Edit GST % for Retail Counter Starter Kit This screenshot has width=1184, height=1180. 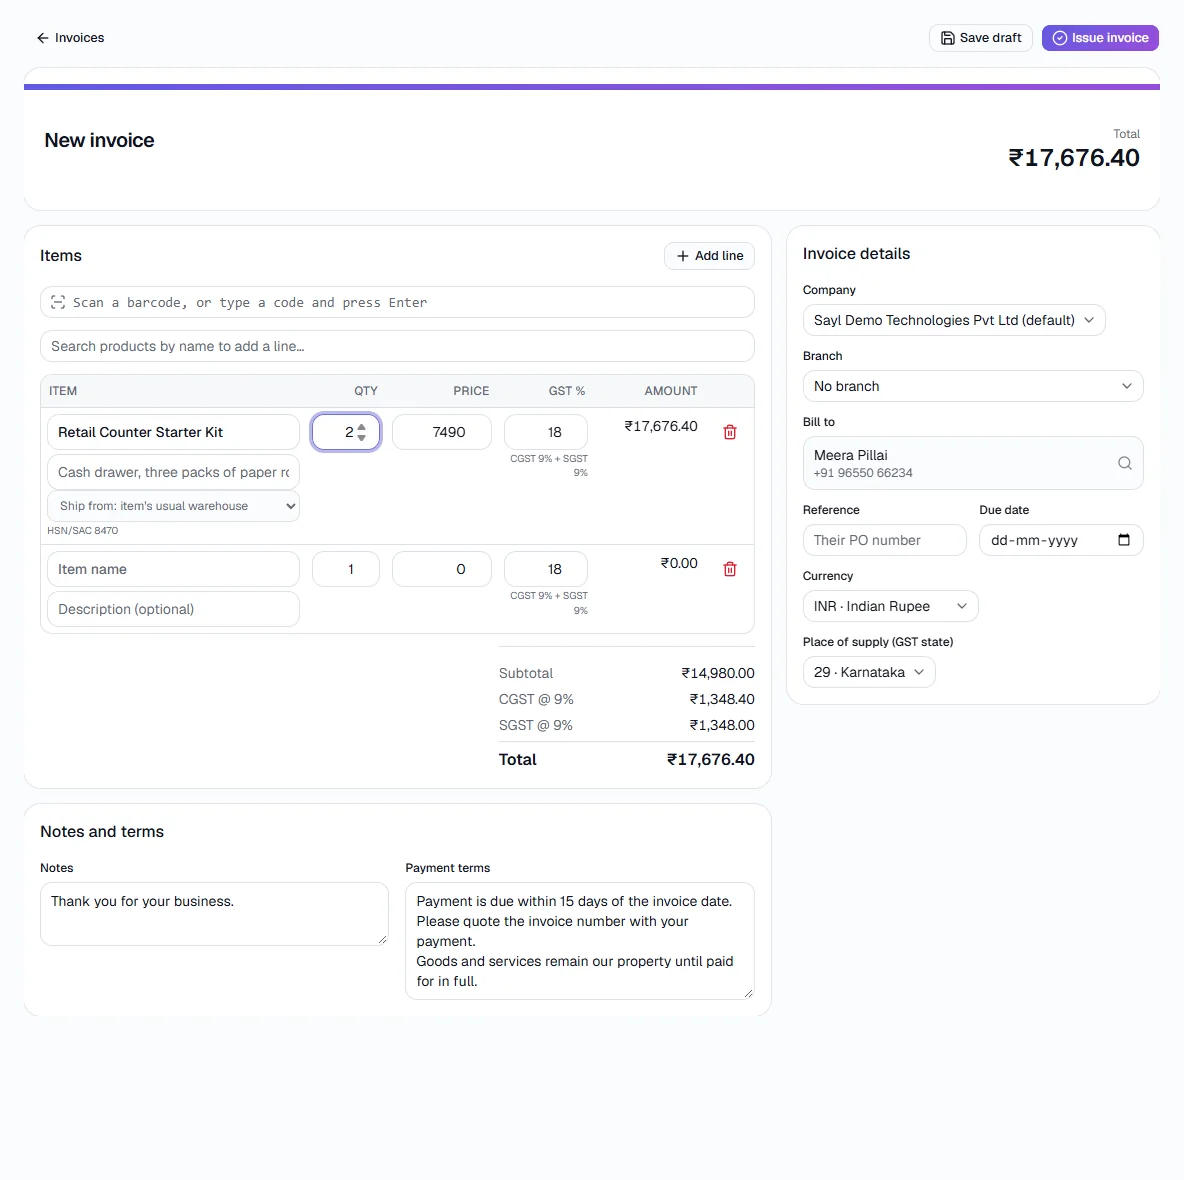tap(545, 432)
